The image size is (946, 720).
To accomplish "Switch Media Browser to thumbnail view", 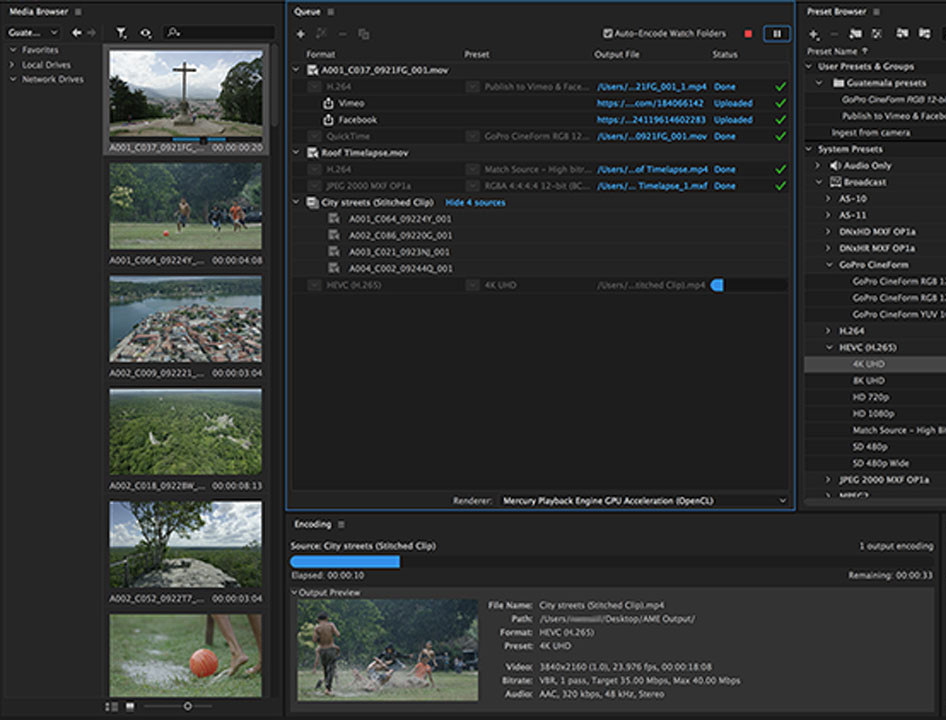I will tap(130, 706).
